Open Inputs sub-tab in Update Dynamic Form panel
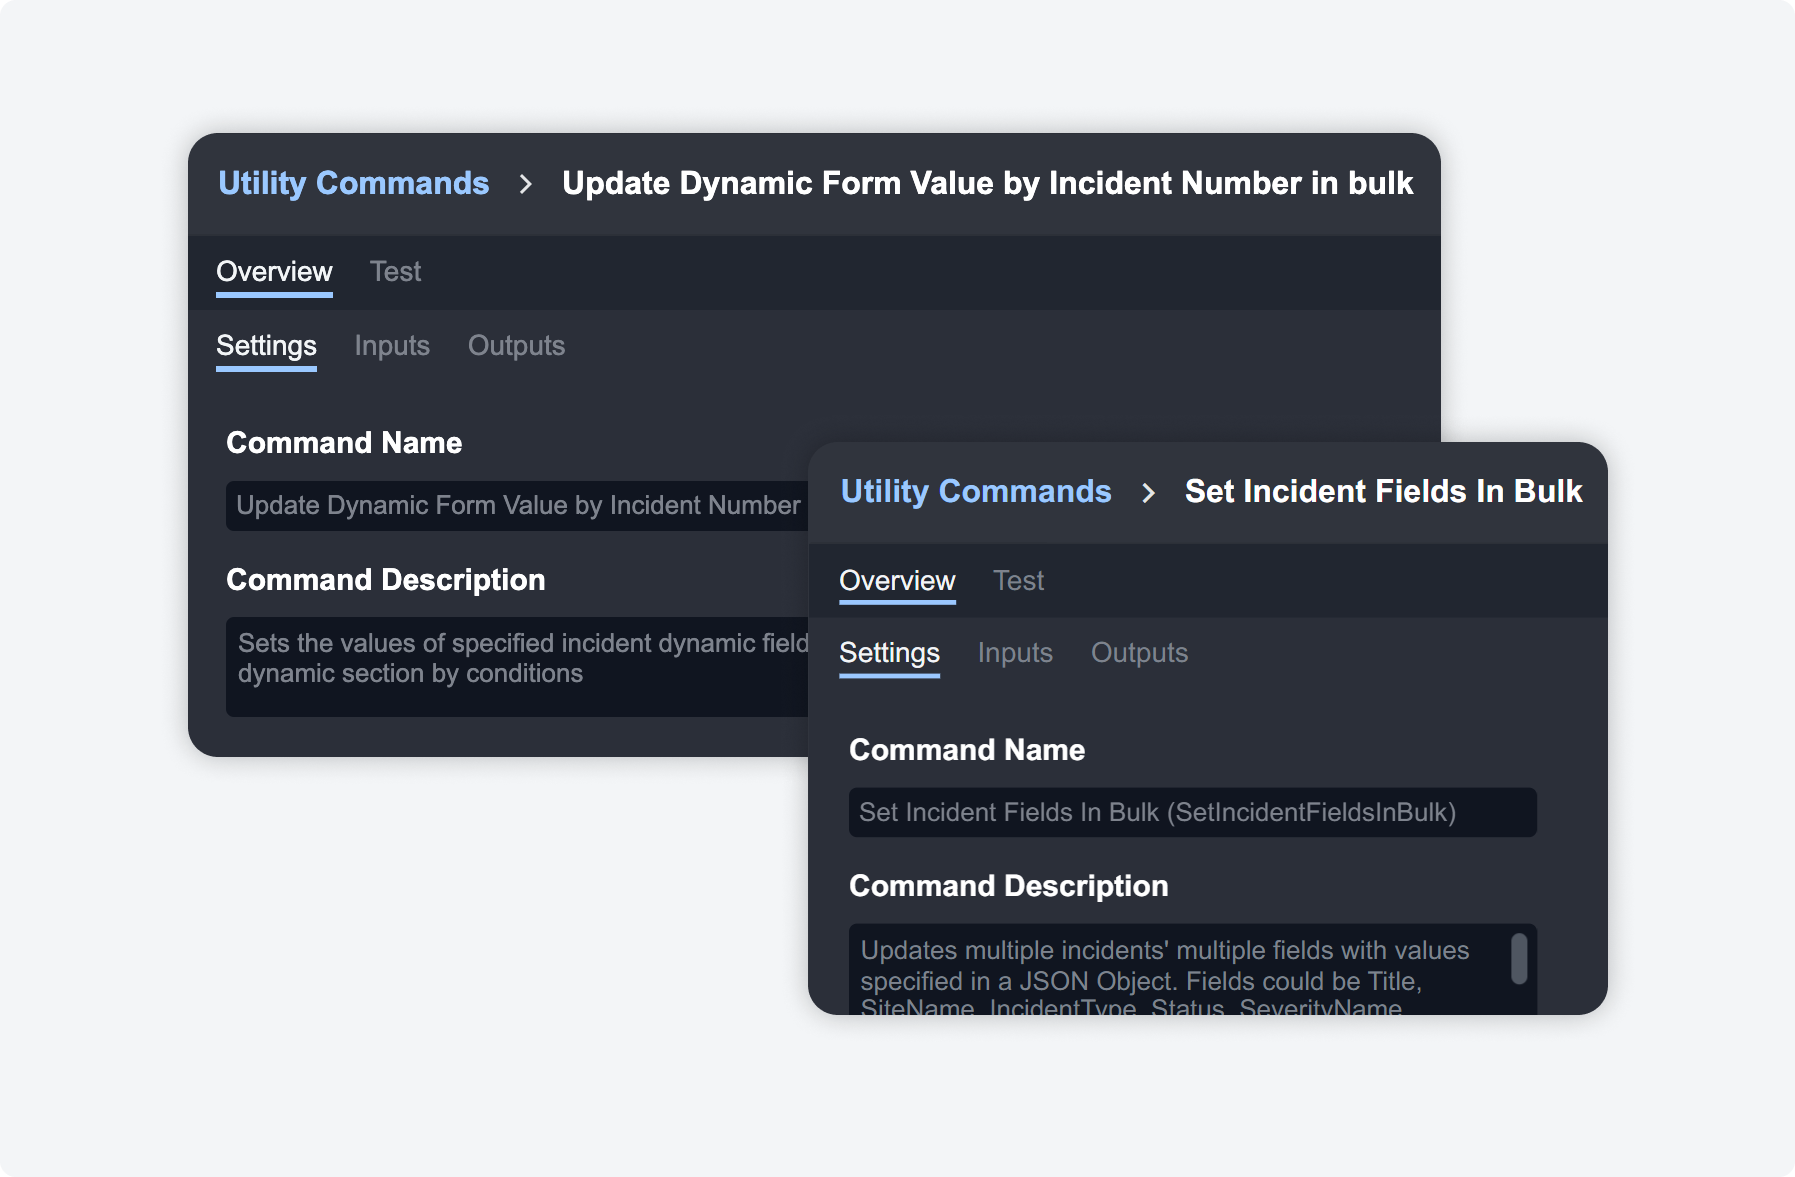The image size is (1795, 1177). tap(392, 345)
